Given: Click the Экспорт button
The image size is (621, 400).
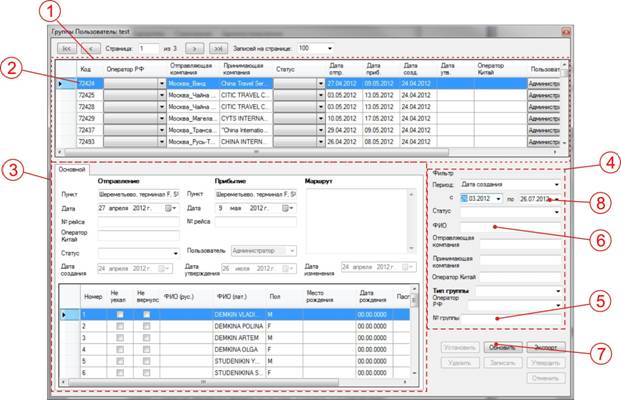Looking at the screenshot, I should click(546, 347).
